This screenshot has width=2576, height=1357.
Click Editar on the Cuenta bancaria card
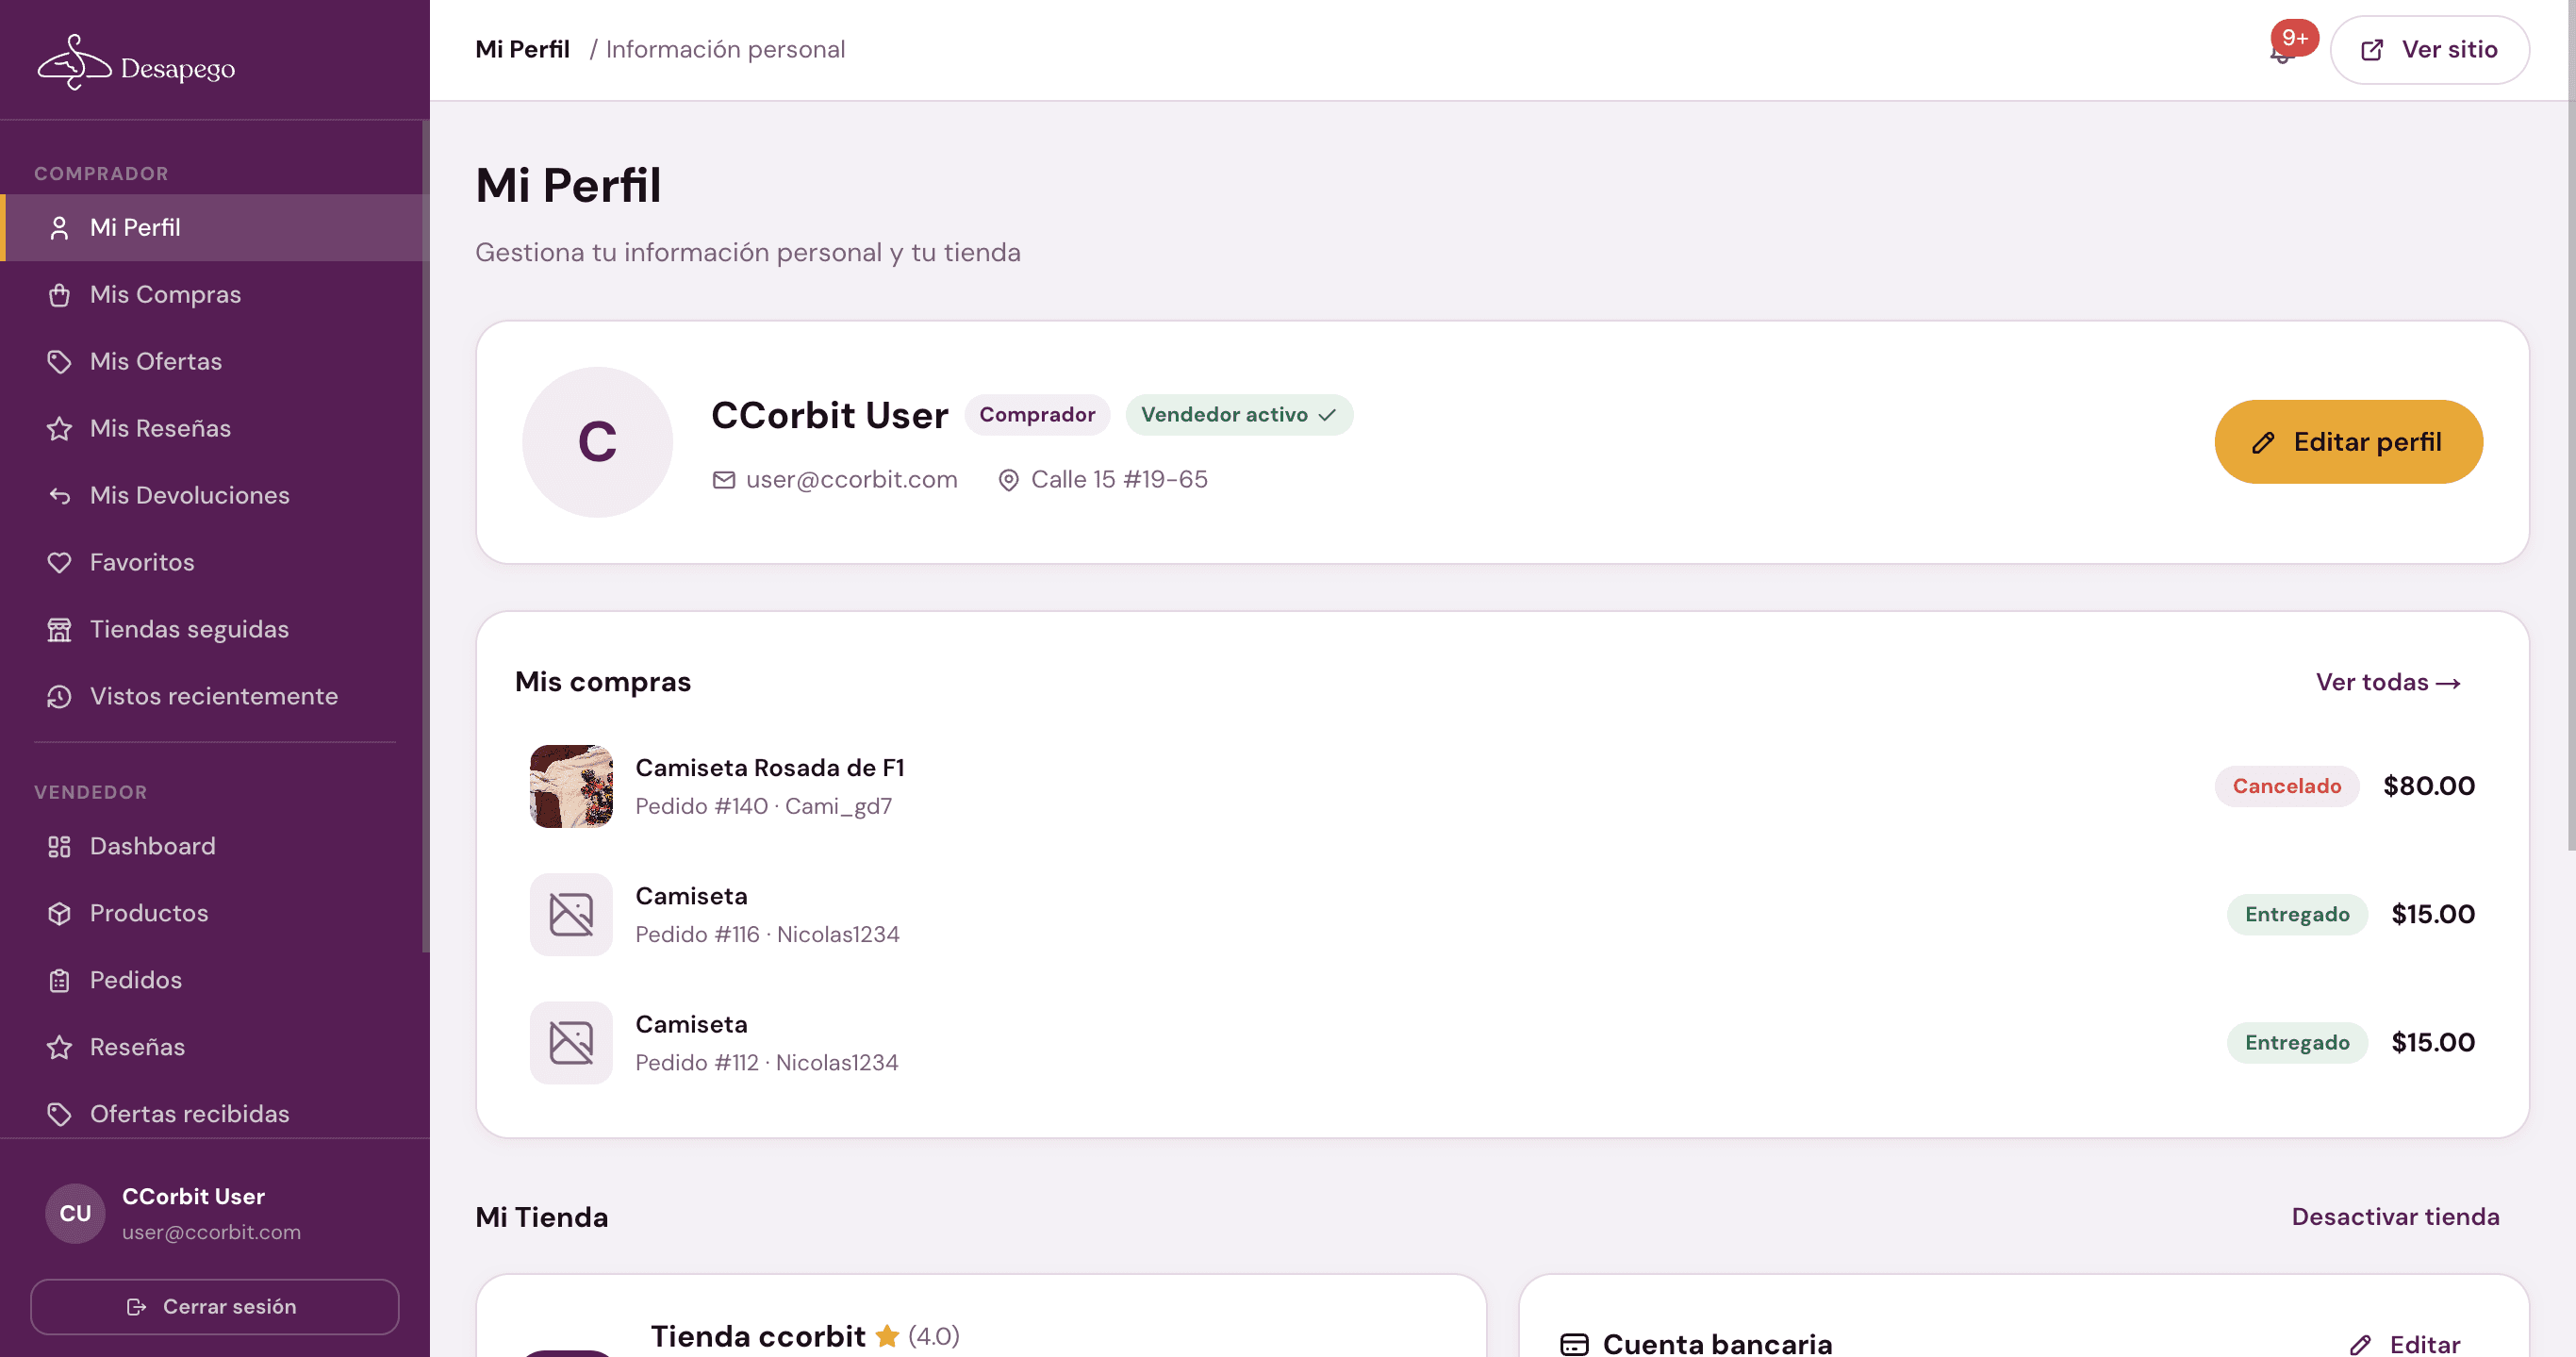(2404, 1345)
